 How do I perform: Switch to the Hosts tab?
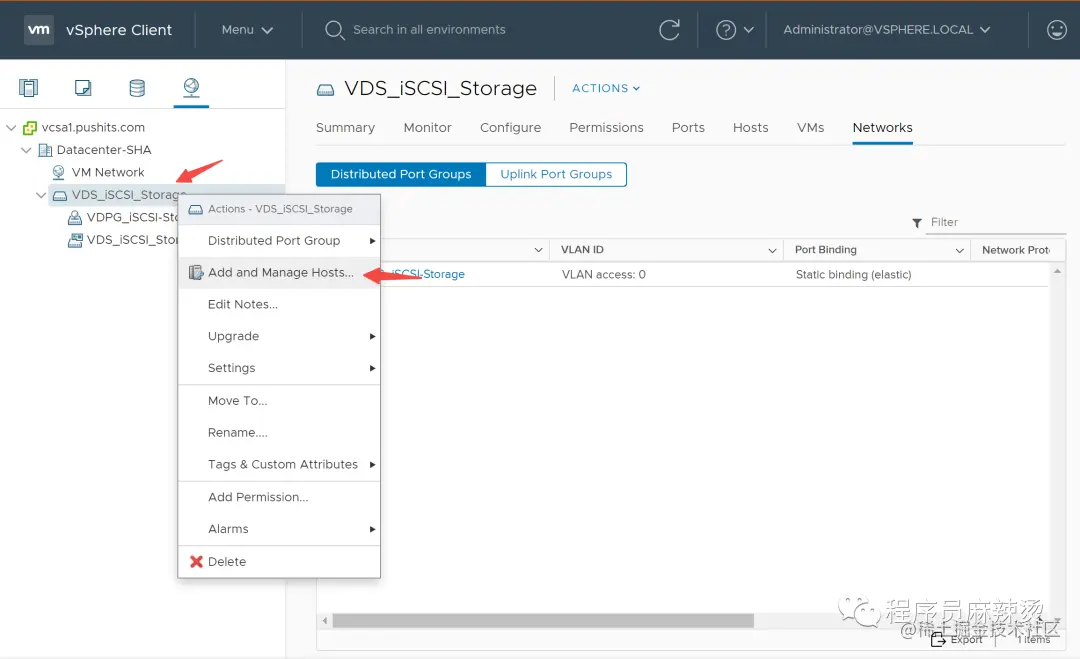750,127
